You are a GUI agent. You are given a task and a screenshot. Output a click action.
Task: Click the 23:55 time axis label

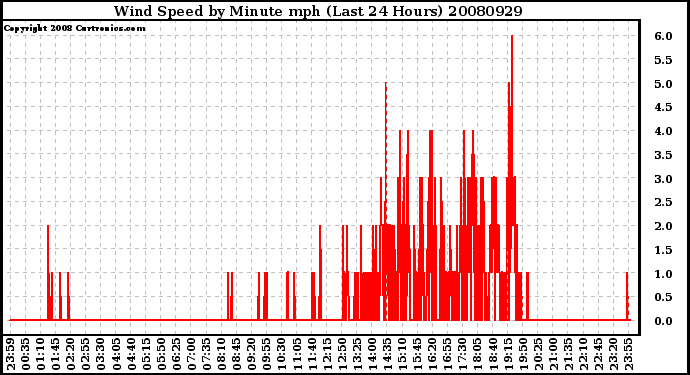click(628, 354)
